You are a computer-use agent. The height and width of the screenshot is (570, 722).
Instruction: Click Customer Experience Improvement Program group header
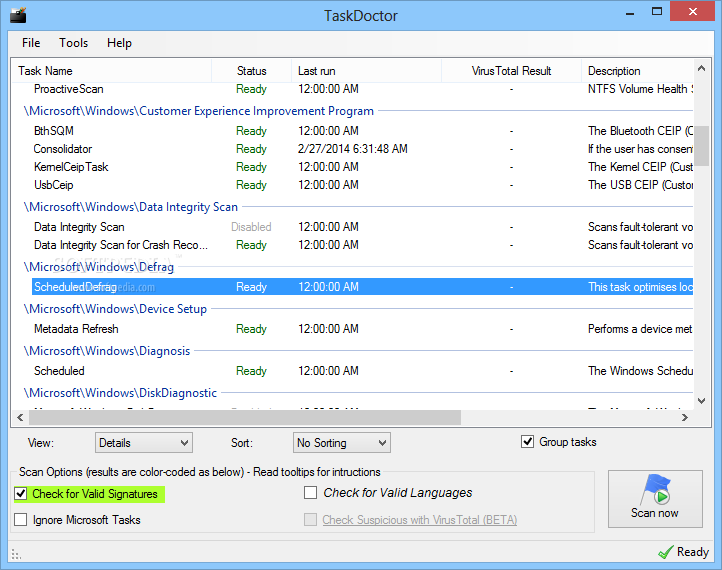pos(199,111)
